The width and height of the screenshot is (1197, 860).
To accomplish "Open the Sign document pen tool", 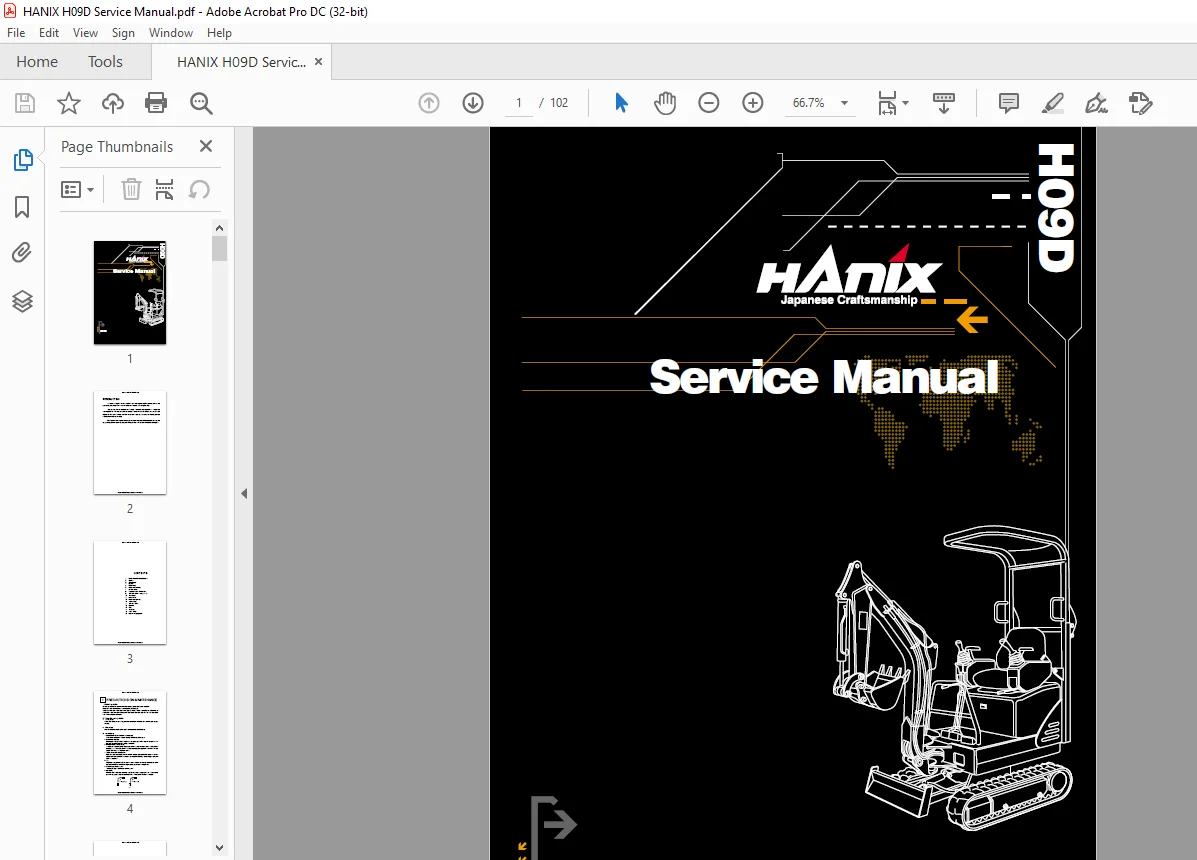I will pyautogui.click(x=1096, y=103).
